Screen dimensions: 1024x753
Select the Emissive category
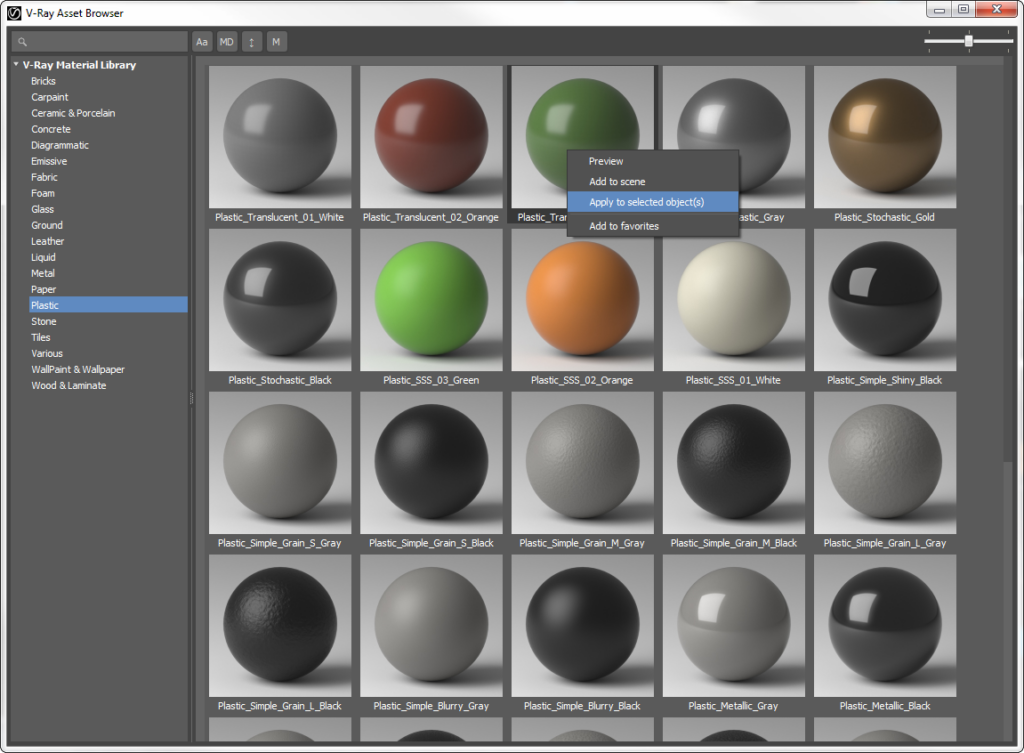(49, 161)
